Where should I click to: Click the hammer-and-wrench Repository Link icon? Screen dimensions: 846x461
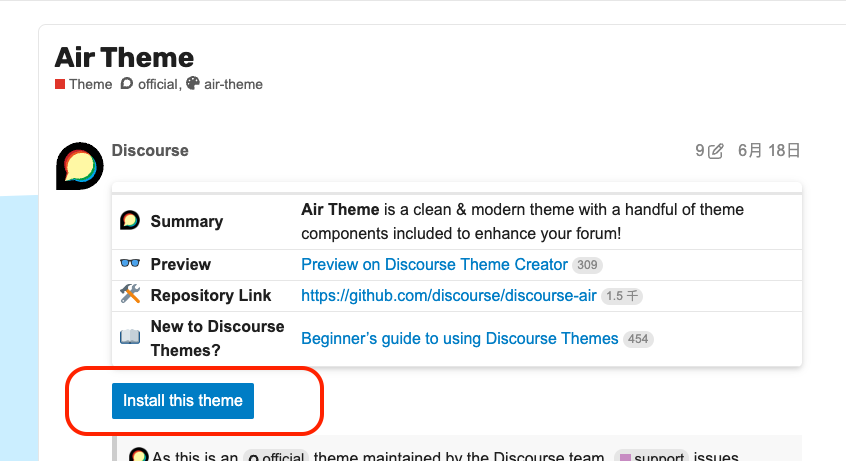point(130,294)
